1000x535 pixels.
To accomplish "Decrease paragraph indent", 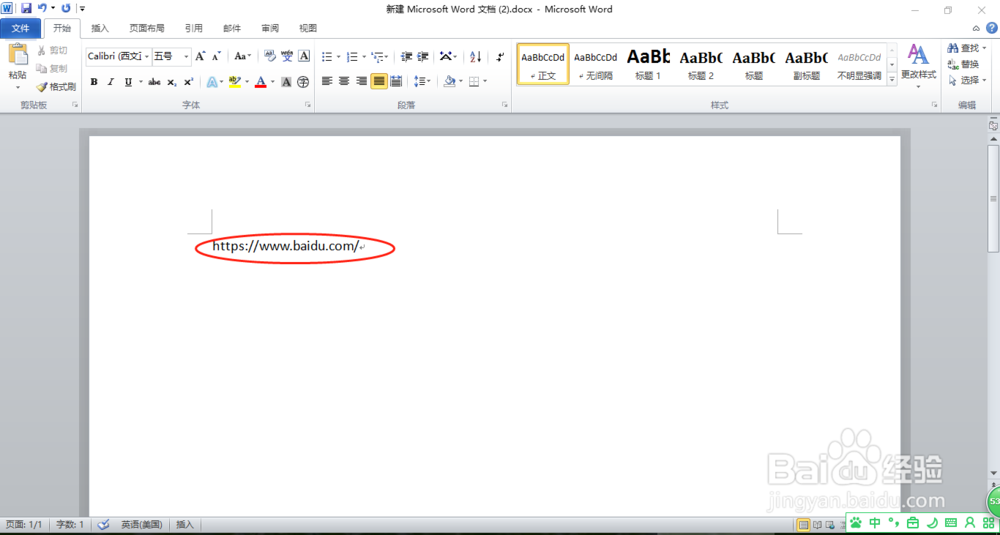I will pos(406,57).
